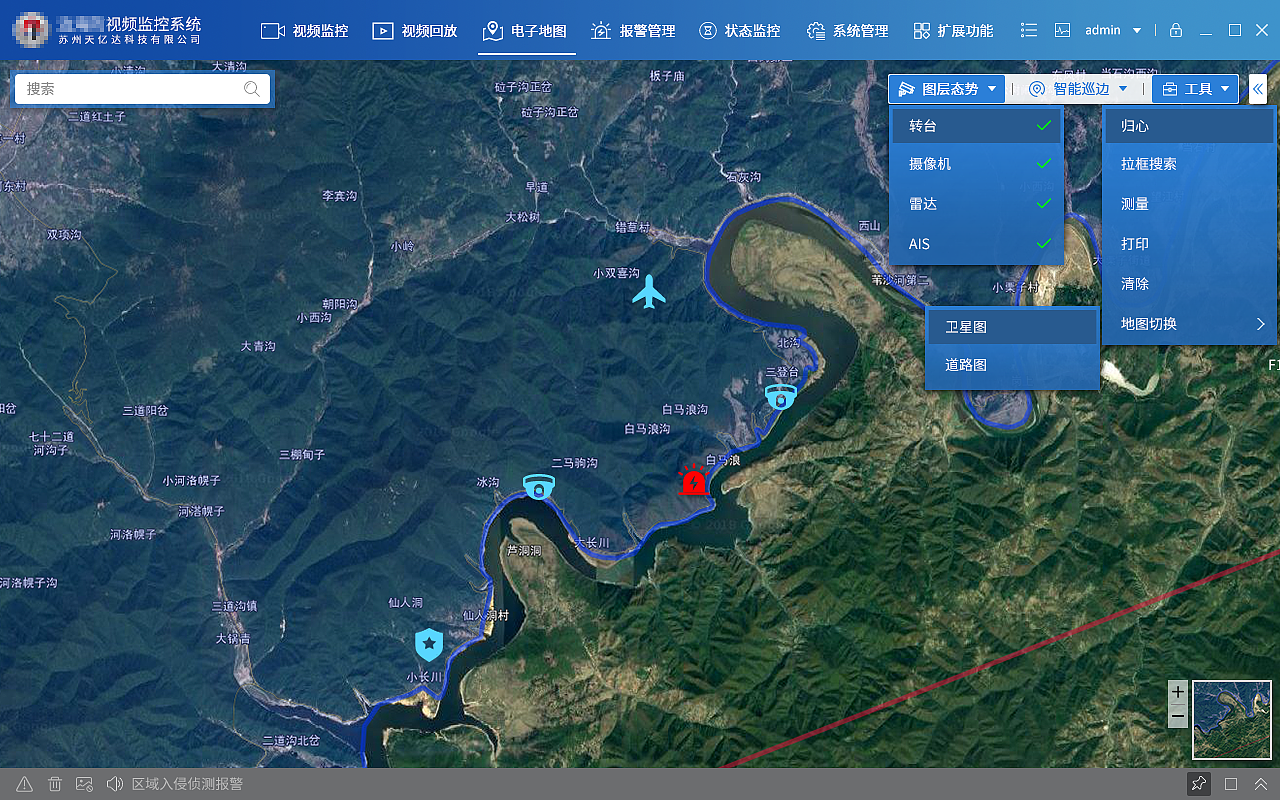Click the performance monitor waveform icon
The height and width of the screenshot is (800, 1280).
(1062, 31)
